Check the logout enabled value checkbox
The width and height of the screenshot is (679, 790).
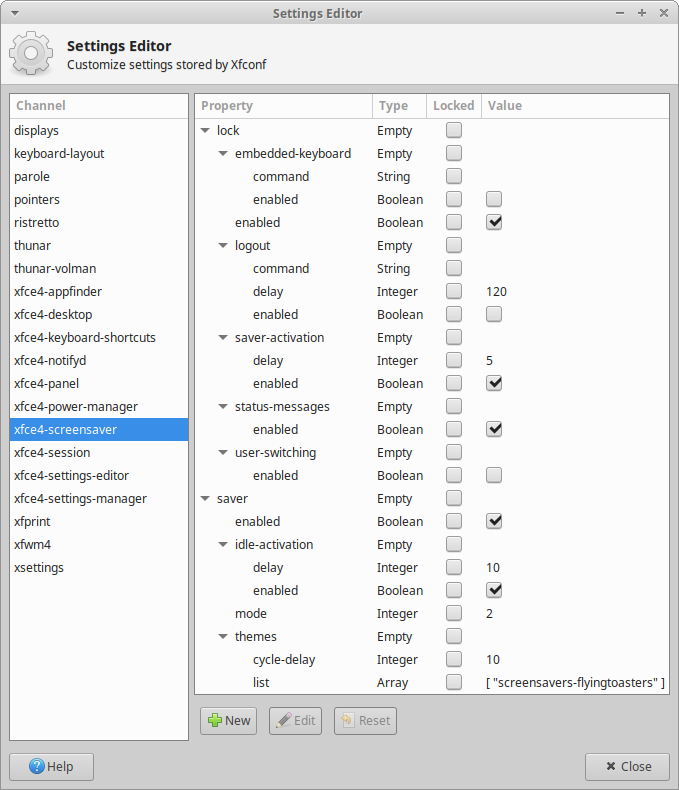coord(494,314)
